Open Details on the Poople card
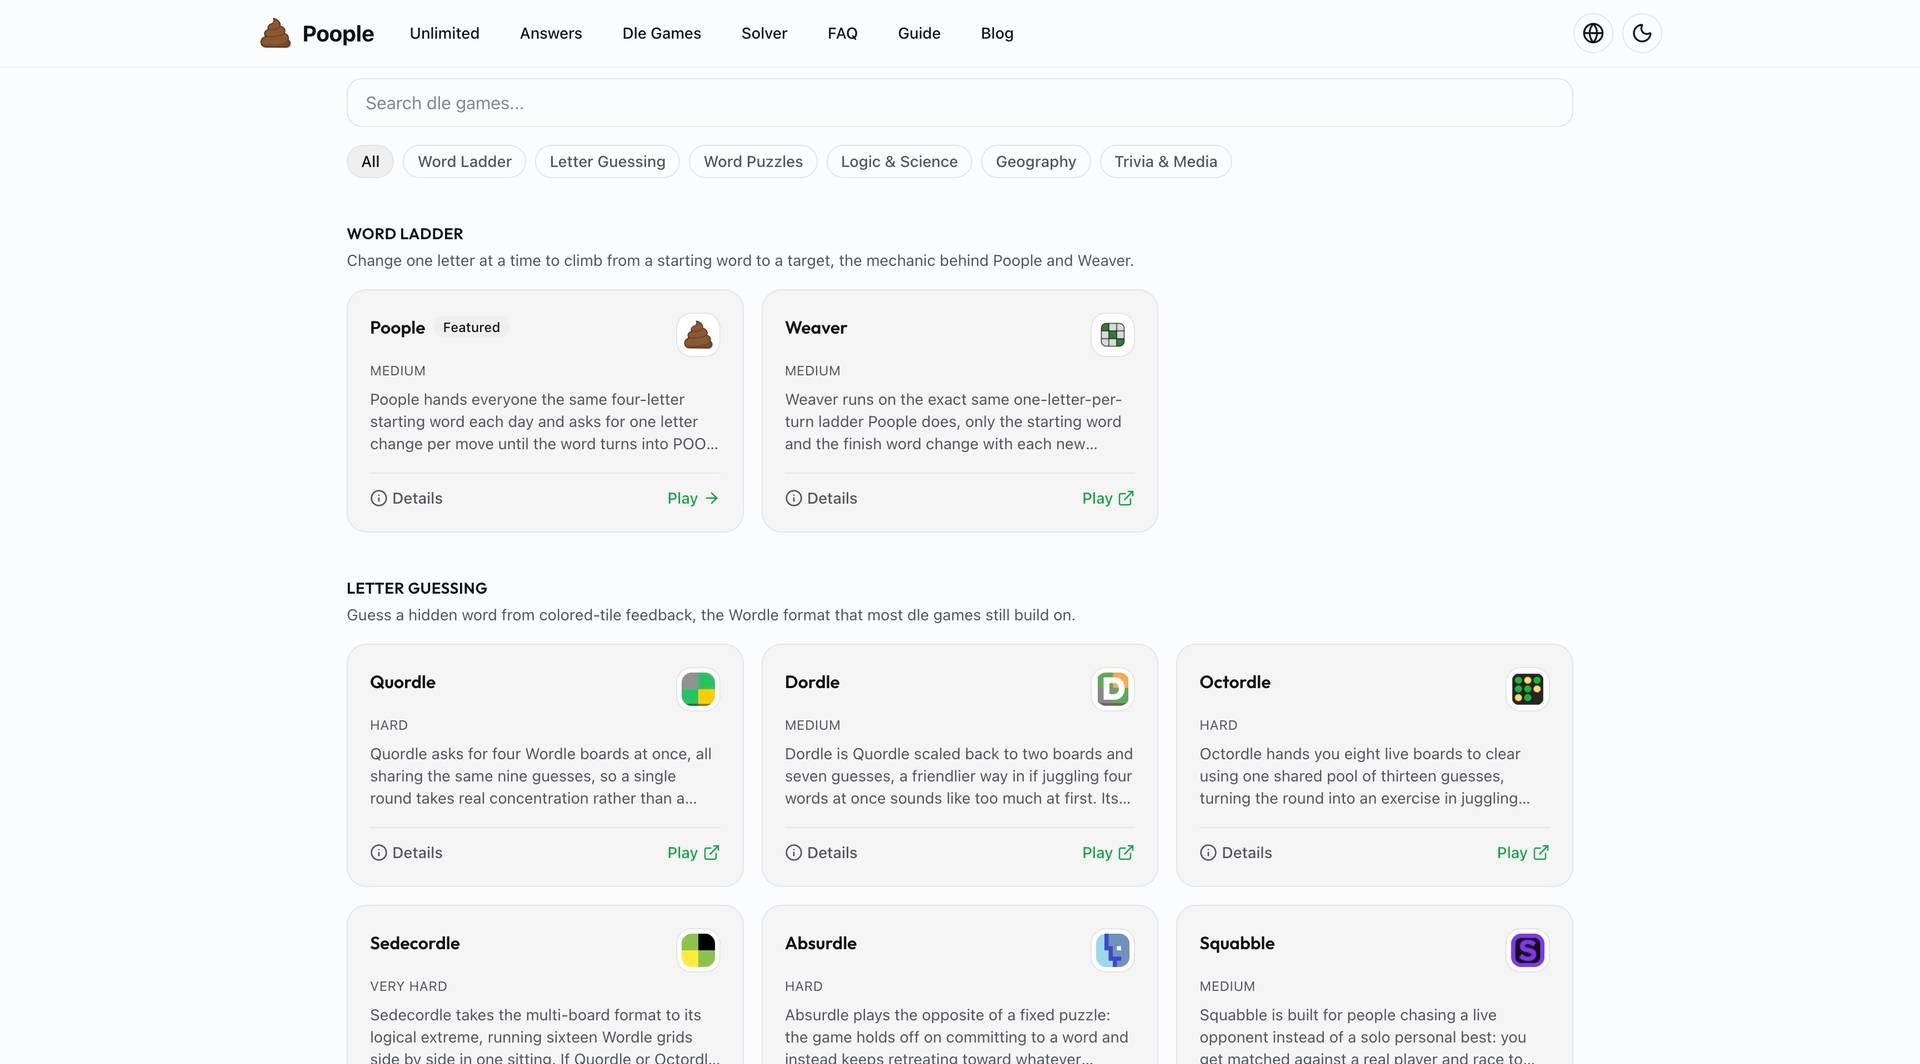1920x1064 pixels. tap(406, 498)
